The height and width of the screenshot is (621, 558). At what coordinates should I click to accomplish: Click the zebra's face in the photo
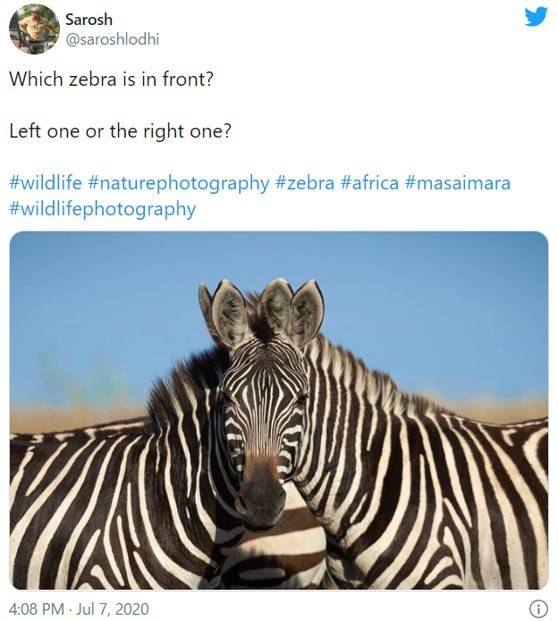263,428
